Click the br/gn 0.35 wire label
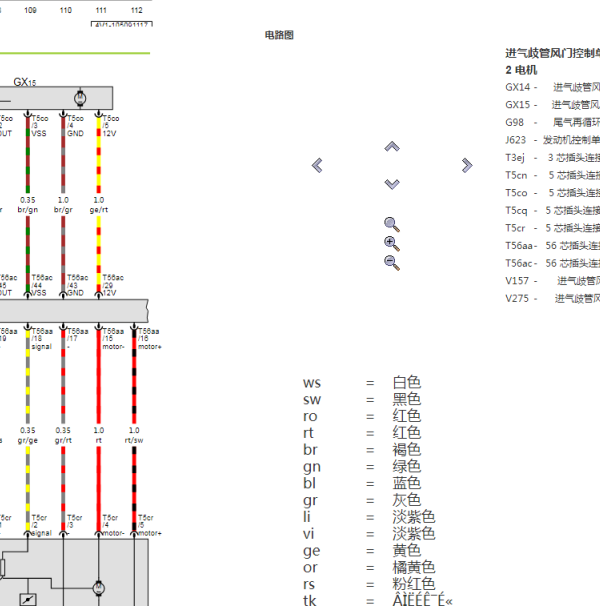The height and width of the screenshot is (606, 600). click(28, 205)
